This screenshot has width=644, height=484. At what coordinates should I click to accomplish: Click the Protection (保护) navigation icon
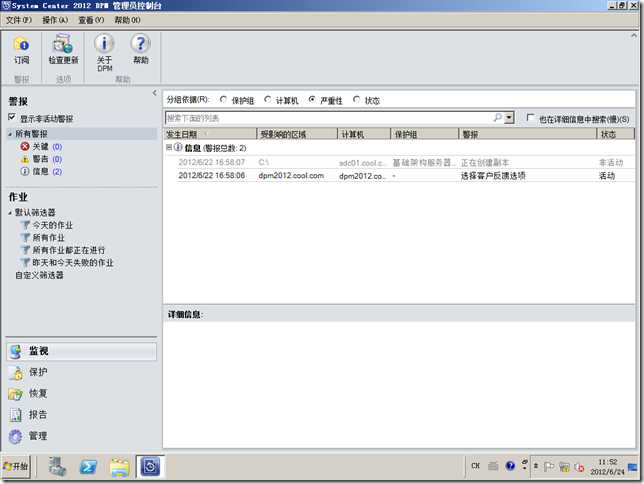click(16, 373)
